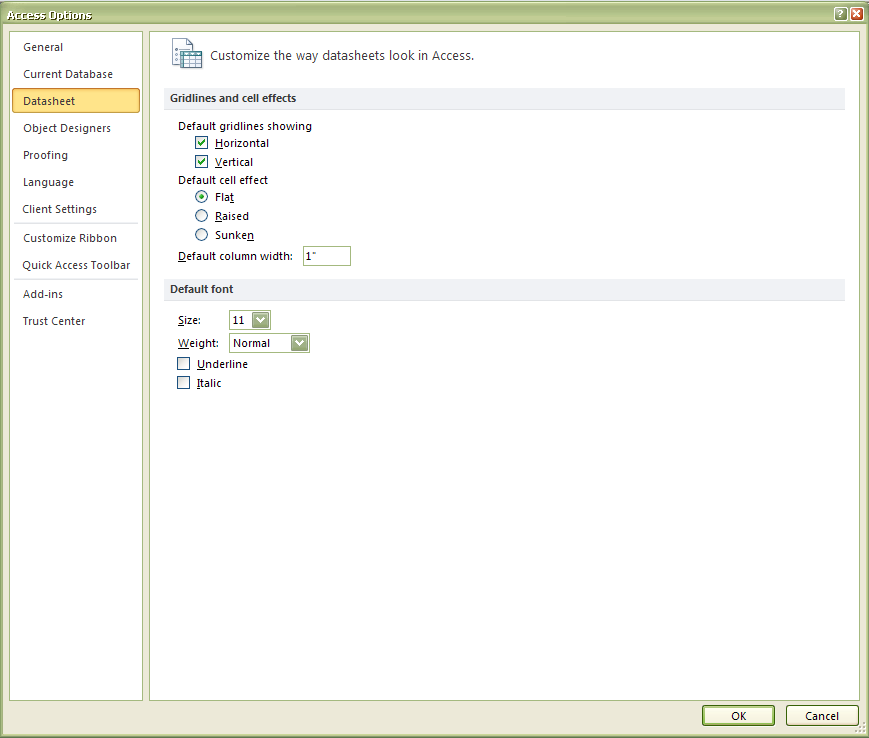Click the Default column width field
The width and height of the screenshot is (869, 738).
326,256
